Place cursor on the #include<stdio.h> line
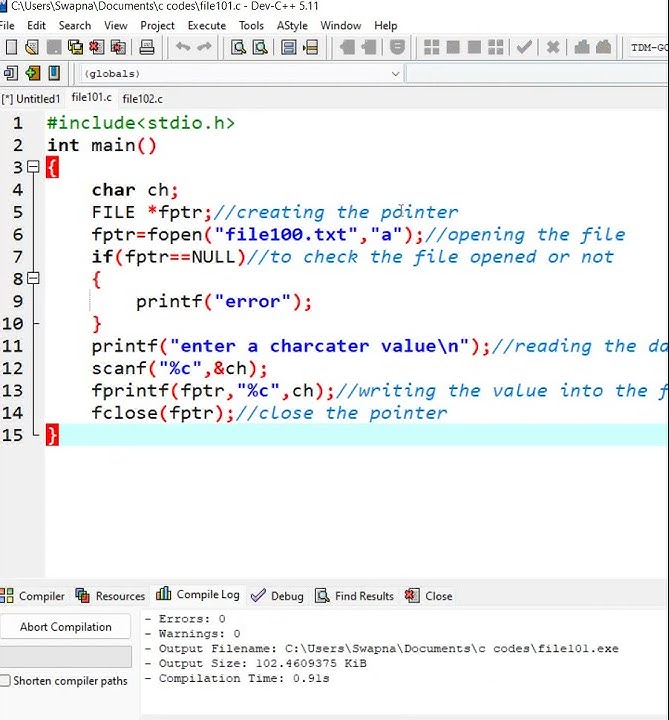This screenshot has height=720, width=669. pyautogui.click(x=141, y=123)
